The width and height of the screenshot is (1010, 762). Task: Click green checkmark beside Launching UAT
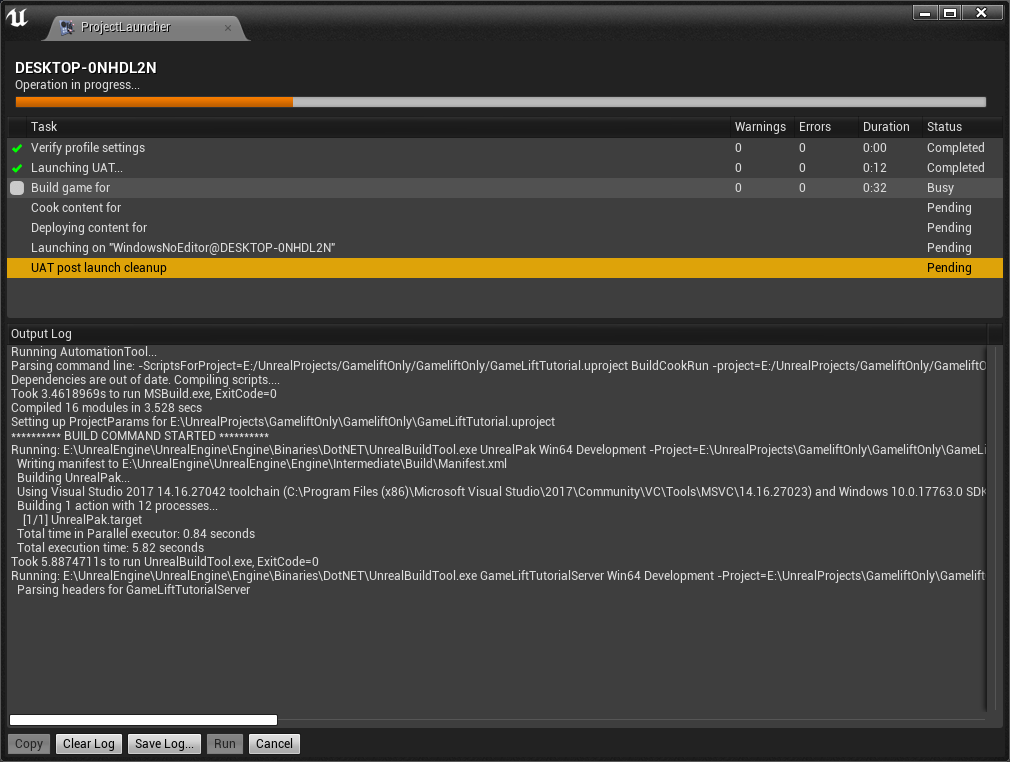click(x=17, y=168)
